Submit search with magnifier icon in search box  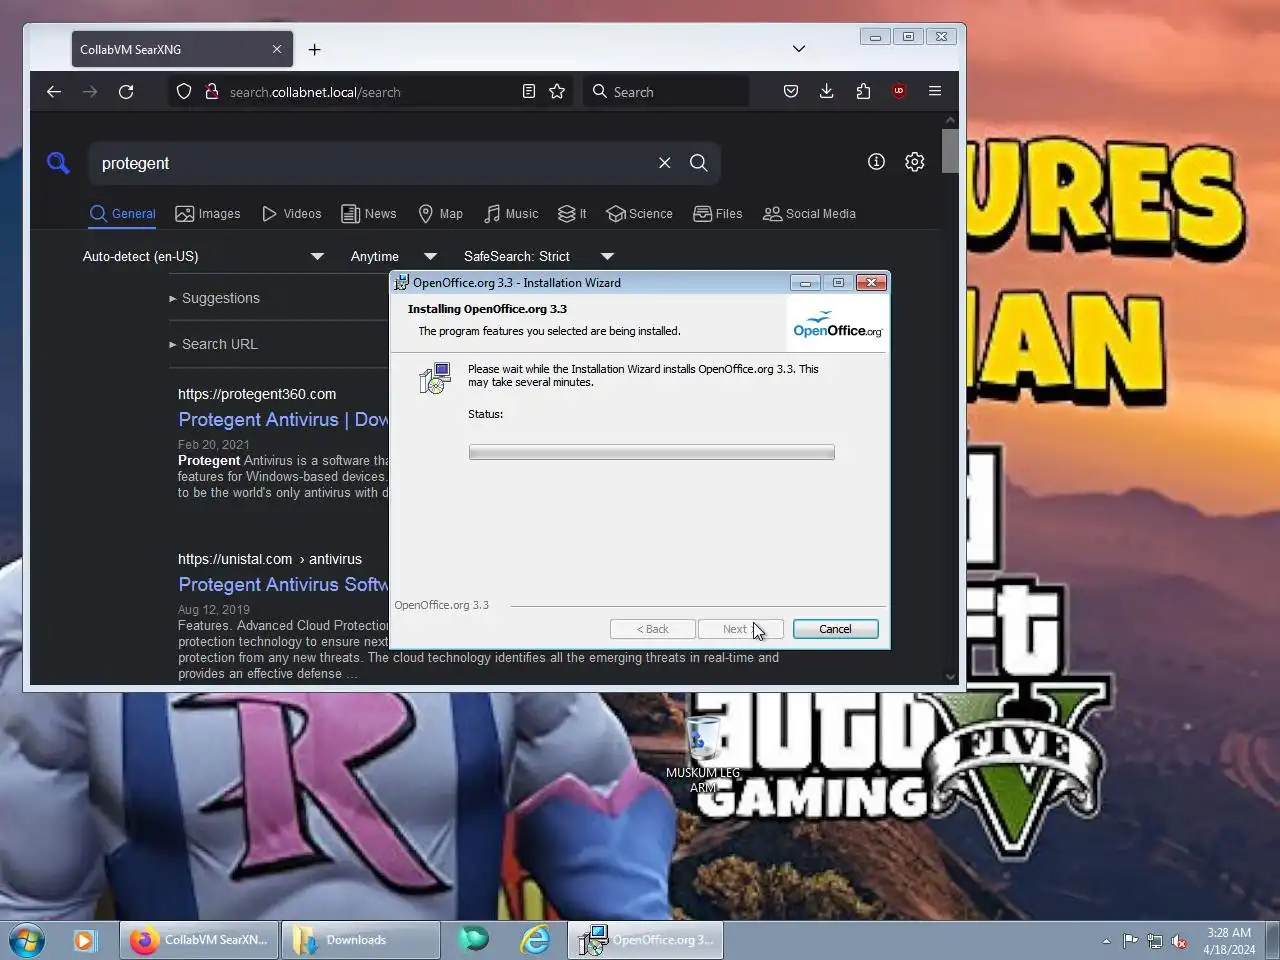[699, 163]
